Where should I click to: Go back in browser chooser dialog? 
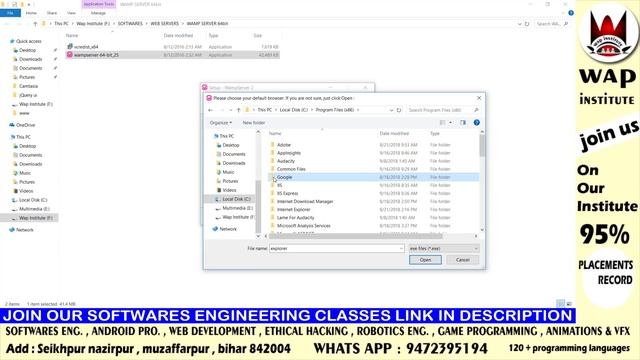click(211, 110)
